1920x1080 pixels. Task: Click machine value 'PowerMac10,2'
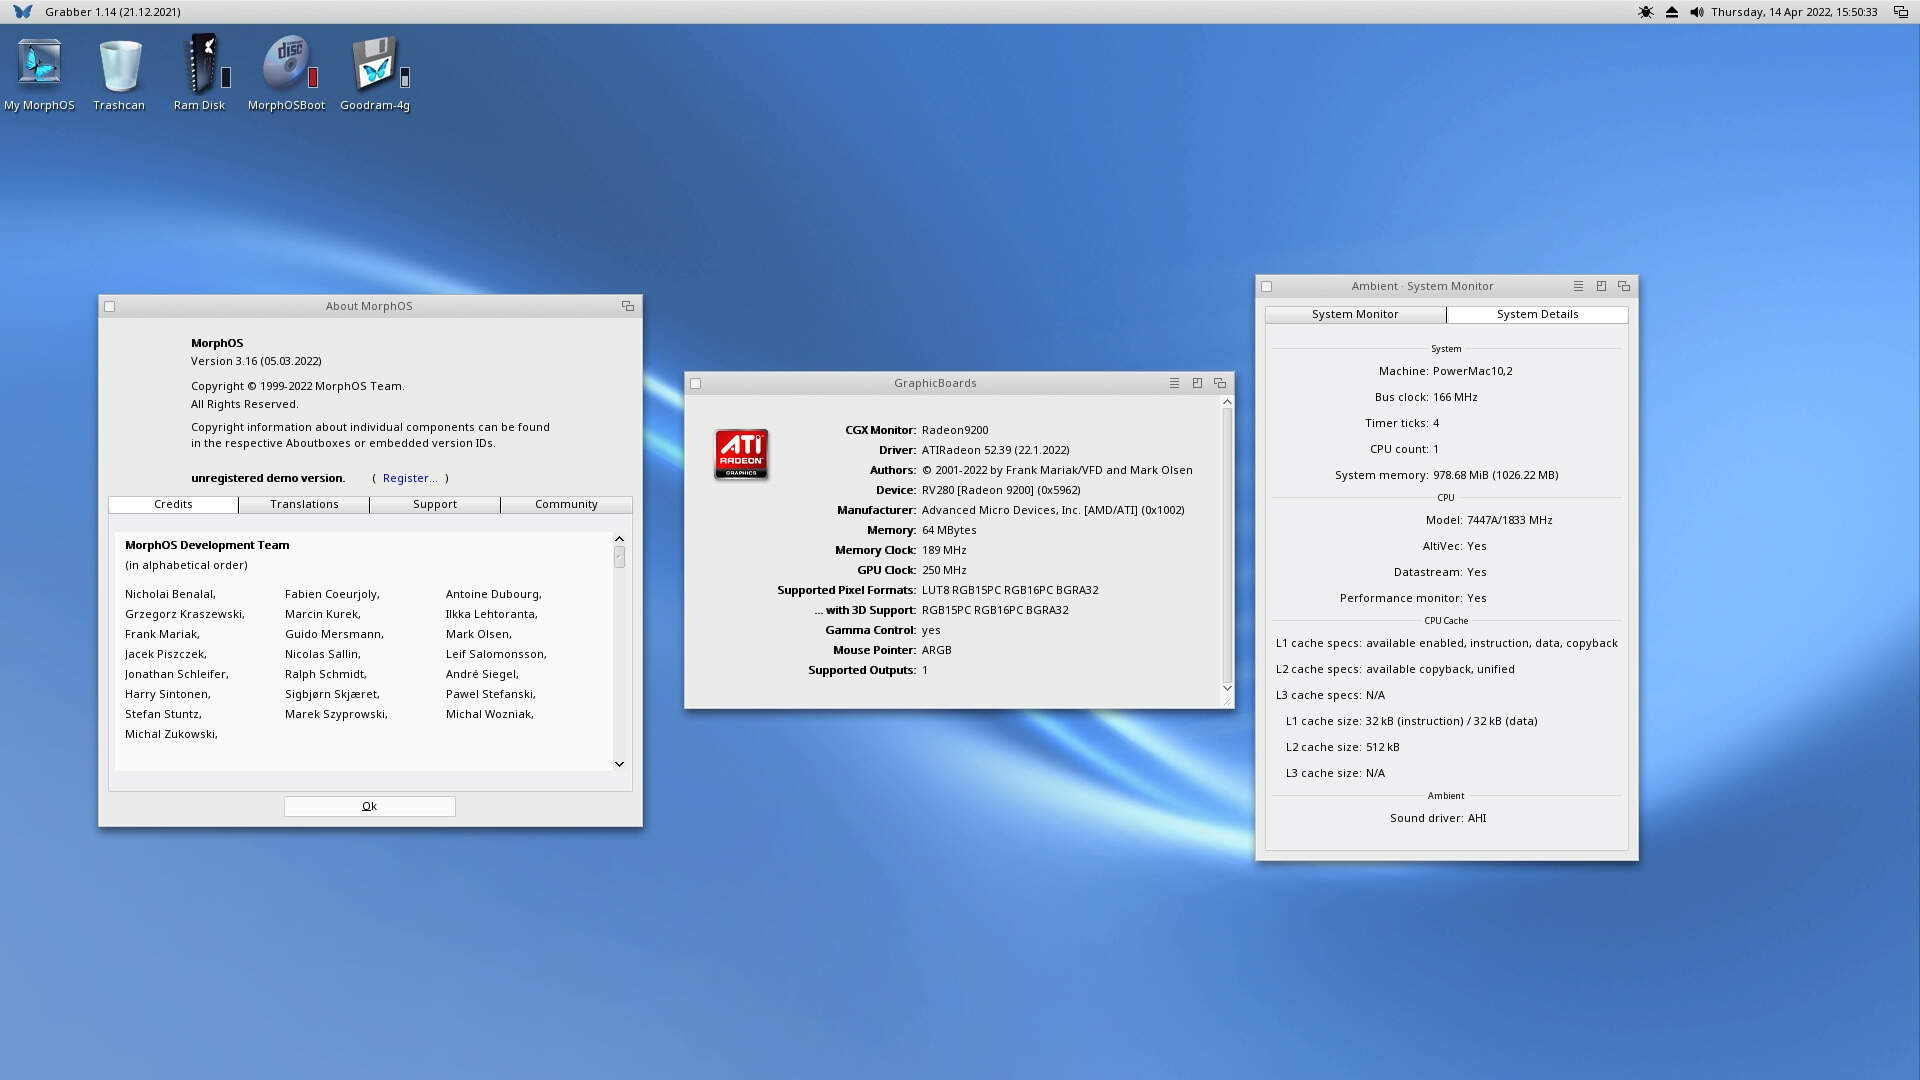click(x=1472, y=371)
